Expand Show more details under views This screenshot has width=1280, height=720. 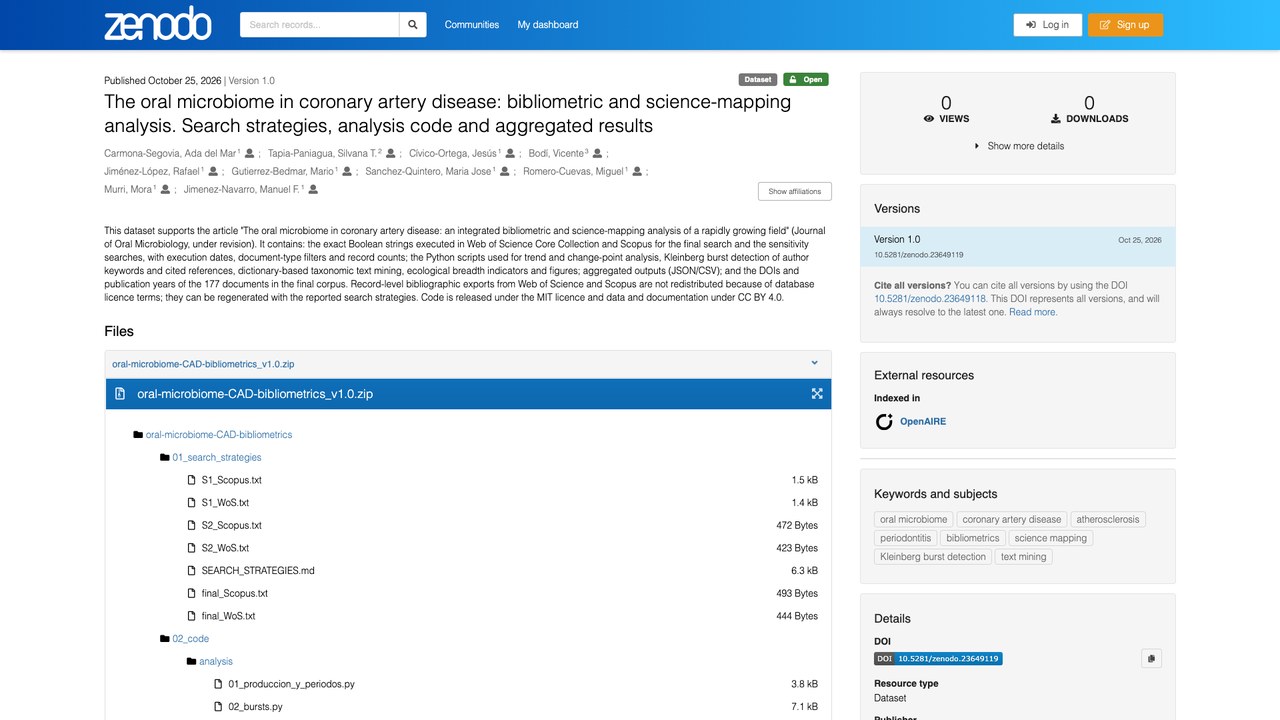[1019, 146]
